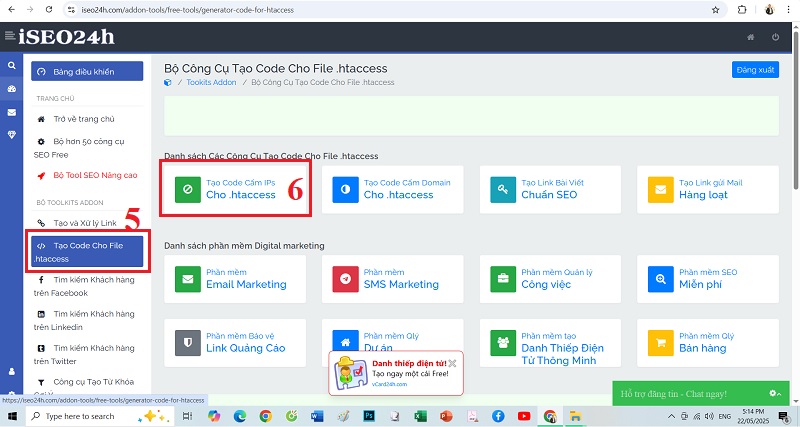Open the green ban icon for Cấm IPs
The width and height of the screenshot is (800, 427).
188,190
